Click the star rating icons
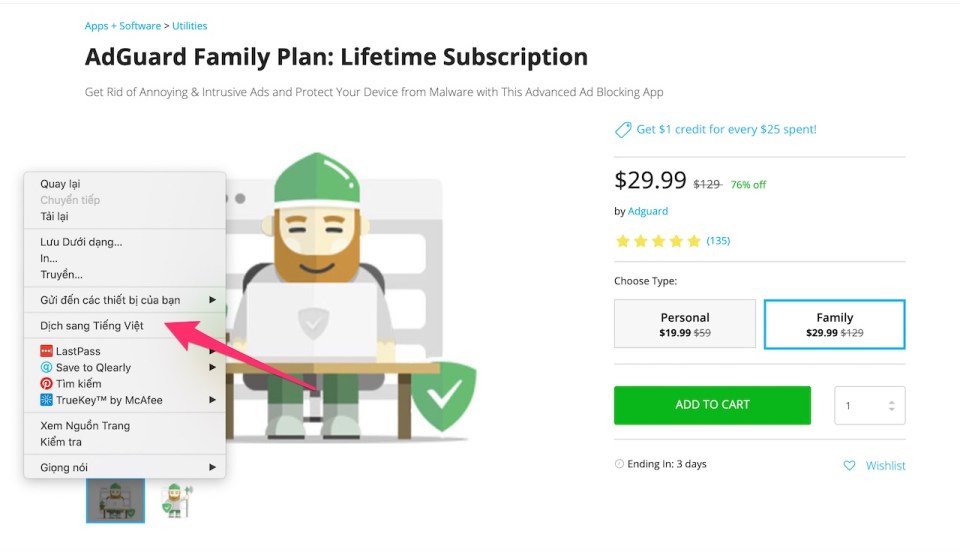960x552 pixels. point(658,241)
